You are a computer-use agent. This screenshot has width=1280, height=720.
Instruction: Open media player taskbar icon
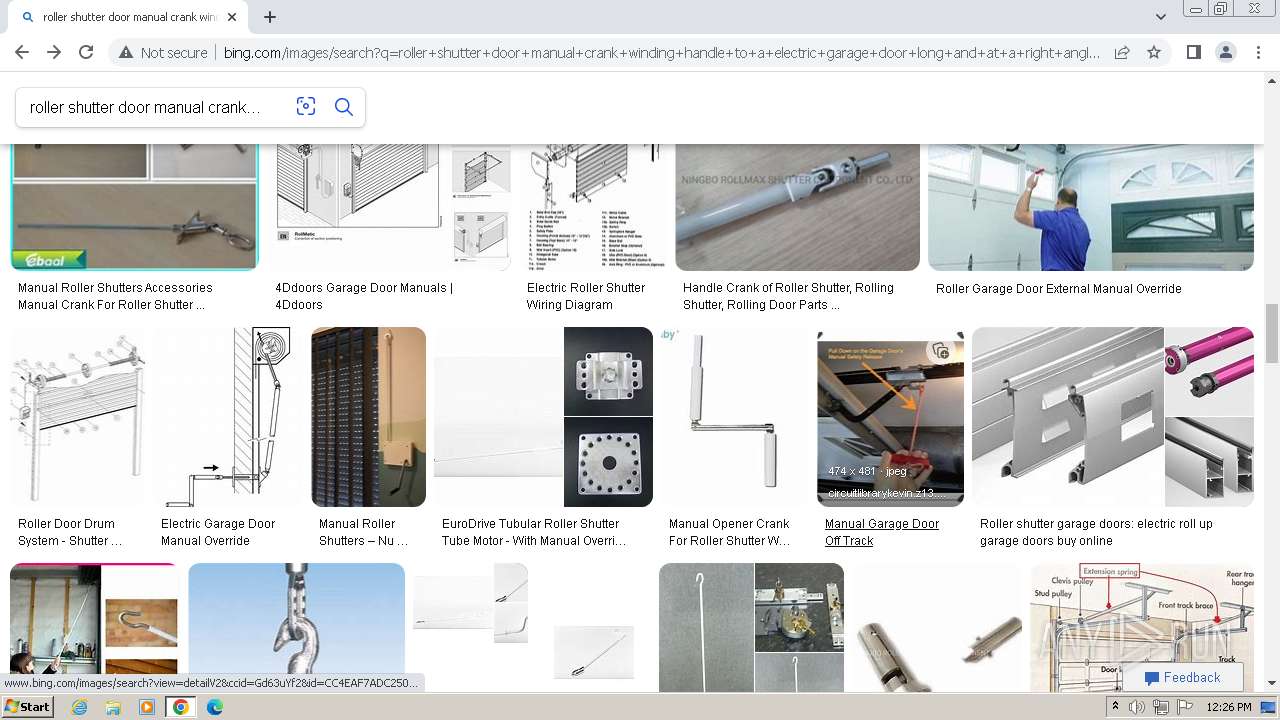147,707
